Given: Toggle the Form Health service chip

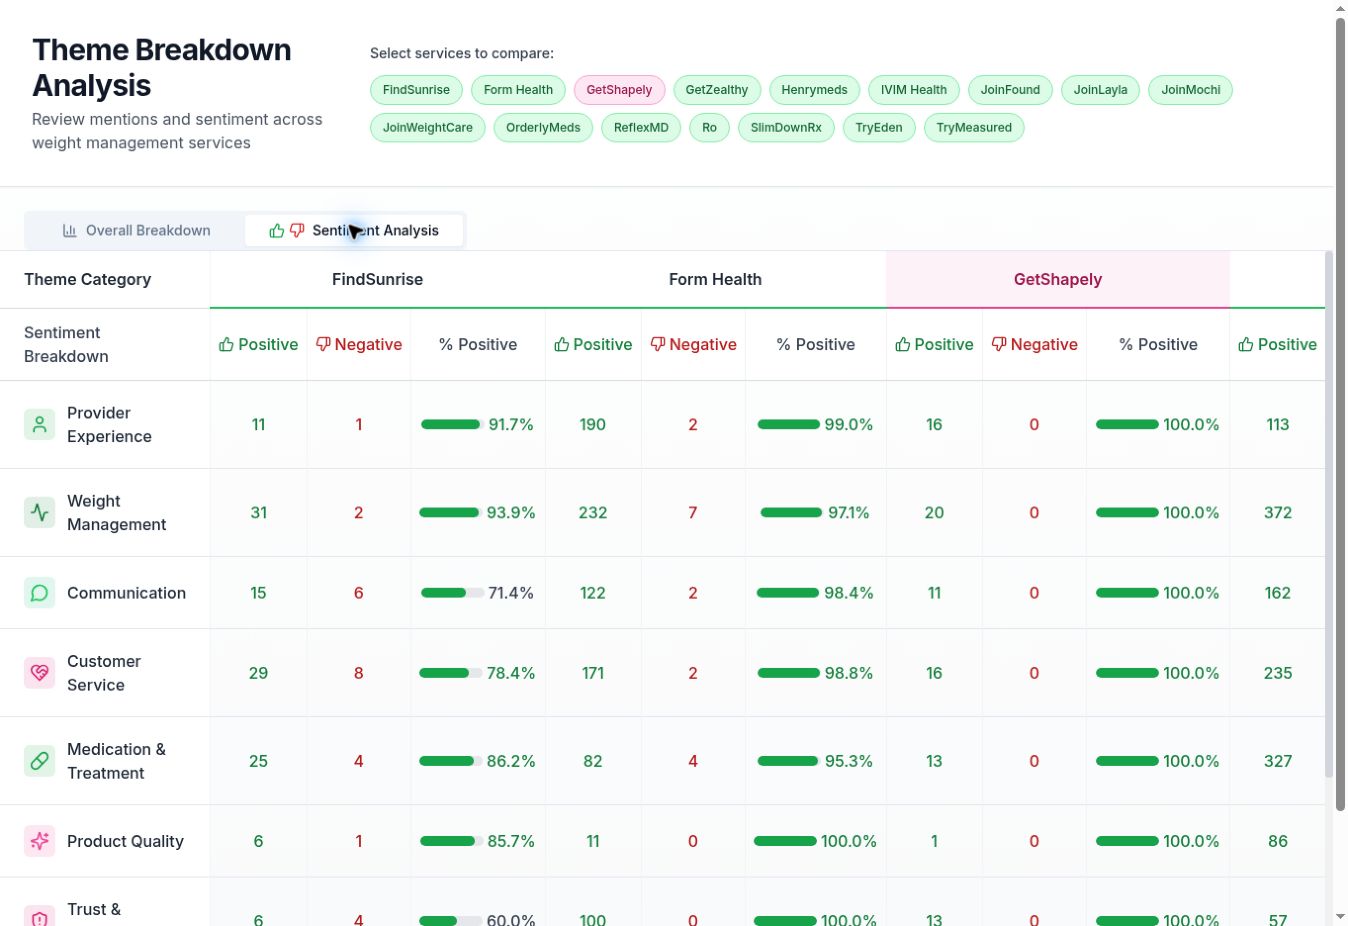Looking at the screenshot, I should click(518, 90).
